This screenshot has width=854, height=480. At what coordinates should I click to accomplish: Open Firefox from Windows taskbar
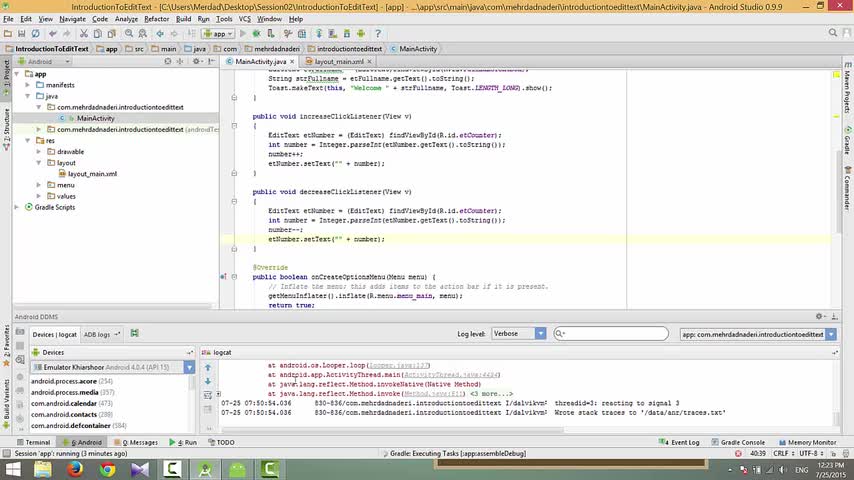[75, 469]
